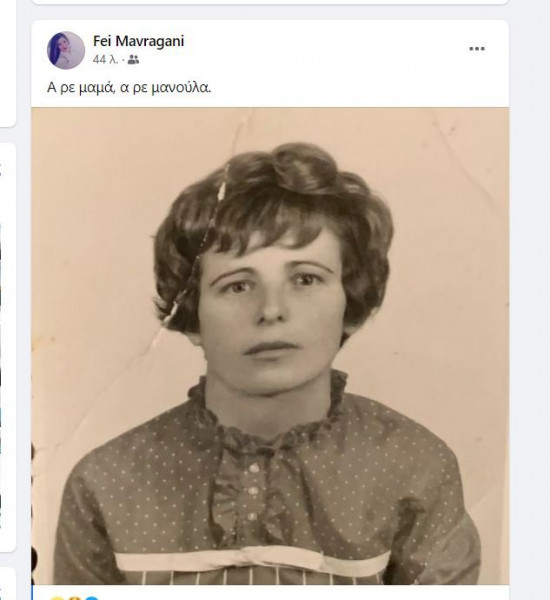Click the blue like reaction icon

[x=92, y=598]
